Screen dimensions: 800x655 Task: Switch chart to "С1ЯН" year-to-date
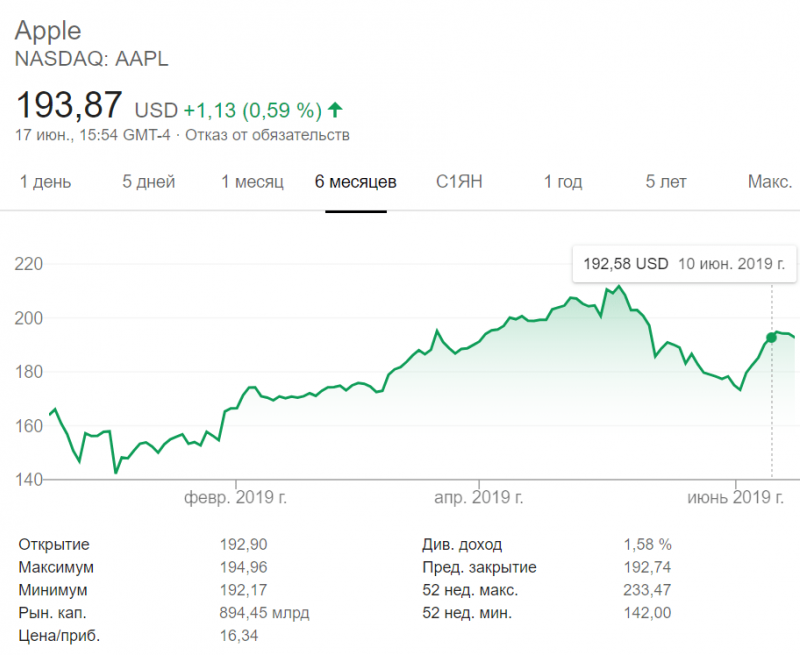click(459, 182)
